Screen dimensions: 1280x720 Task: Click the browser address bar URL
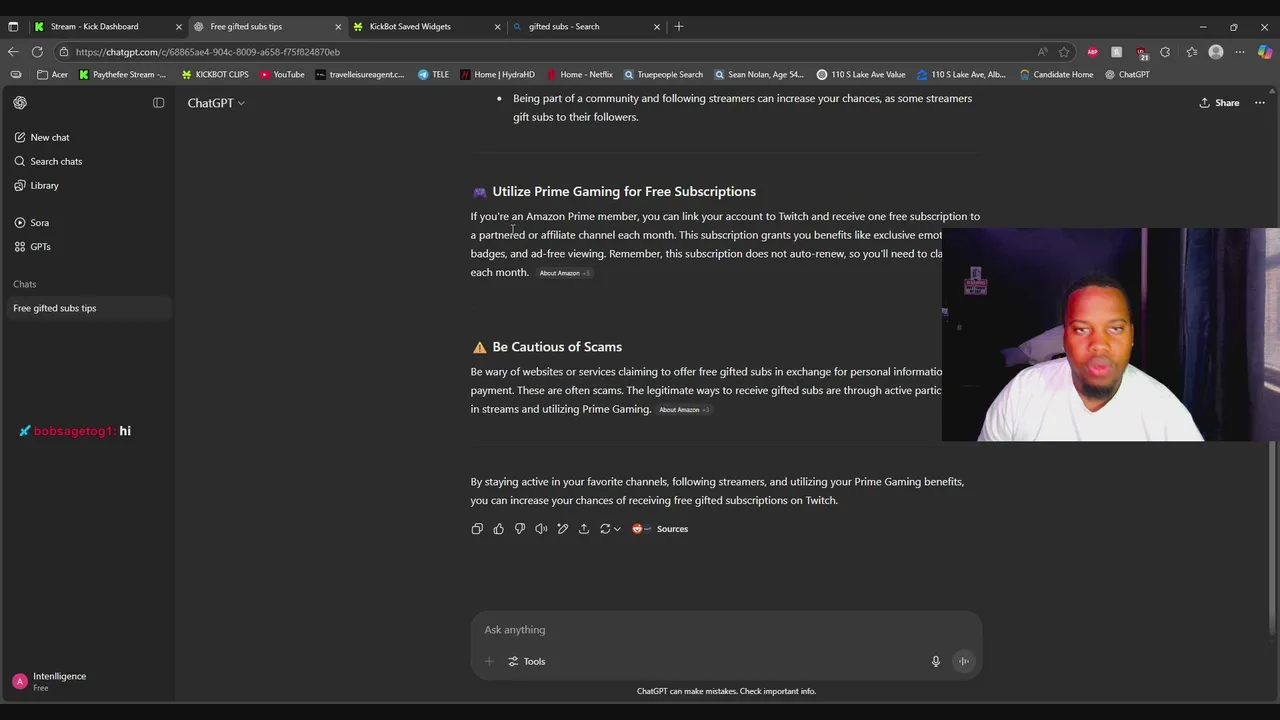[207, 52]
